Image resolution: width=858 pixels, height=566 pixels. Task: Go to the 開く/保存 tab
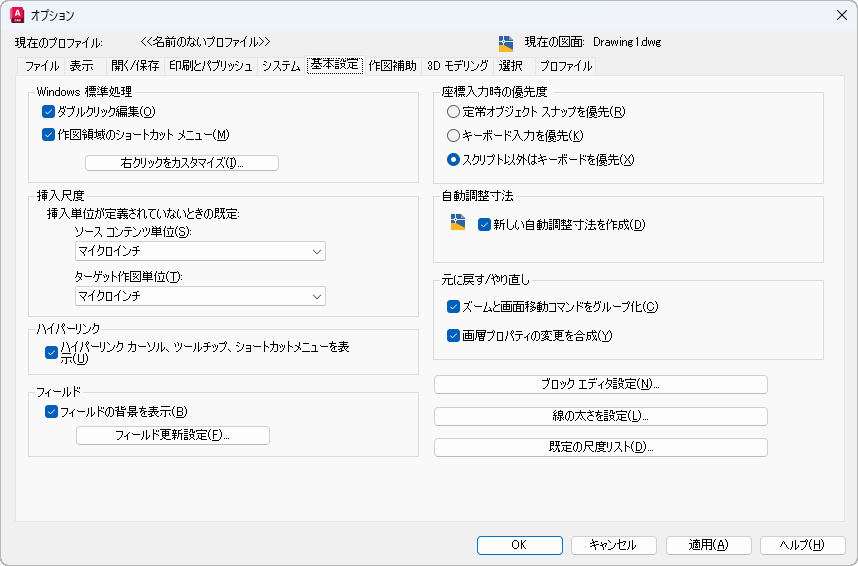pyautogui.click(x=135, y=66)
